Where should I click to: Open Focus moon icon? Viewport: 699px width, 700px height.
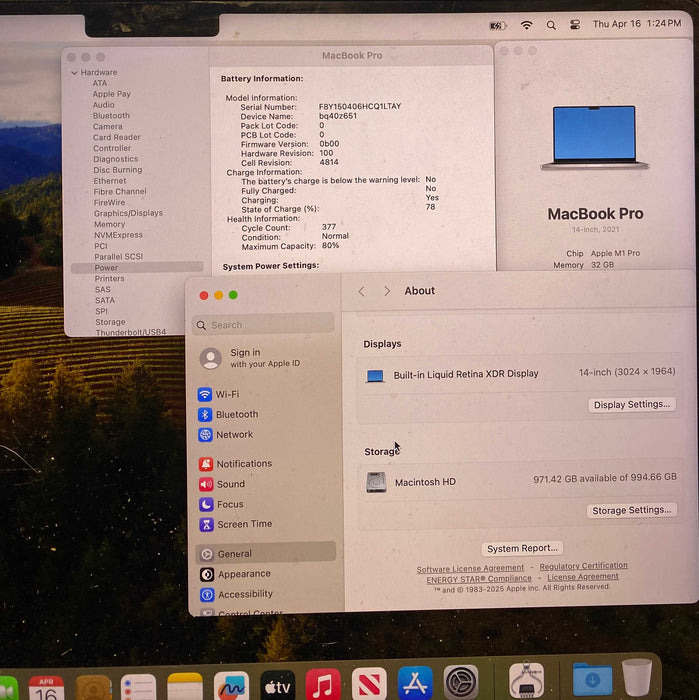[206, 504]
